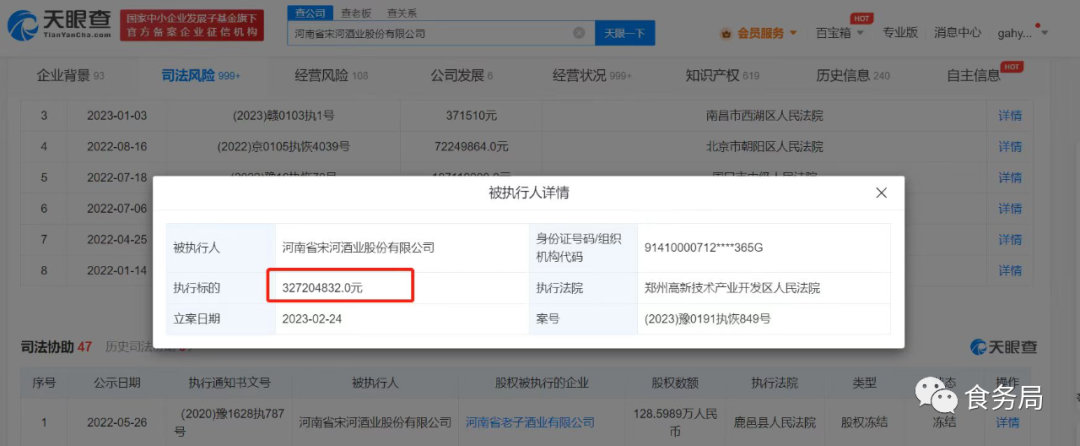Open the gahy... user account dropdown

(1023, 33)
